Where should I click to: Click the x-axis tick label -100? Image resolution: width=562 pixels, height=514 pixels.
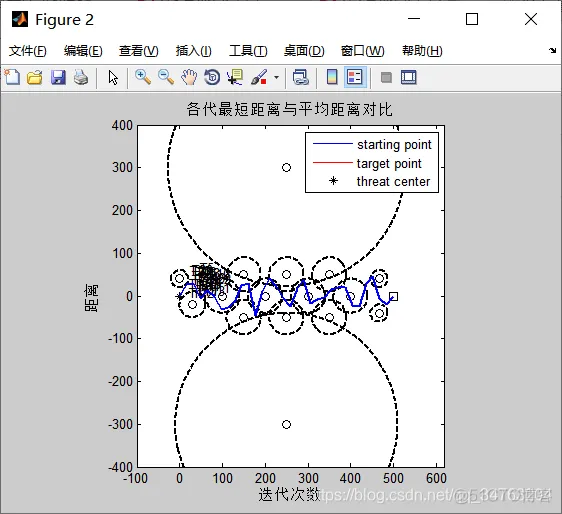(135, 478)
